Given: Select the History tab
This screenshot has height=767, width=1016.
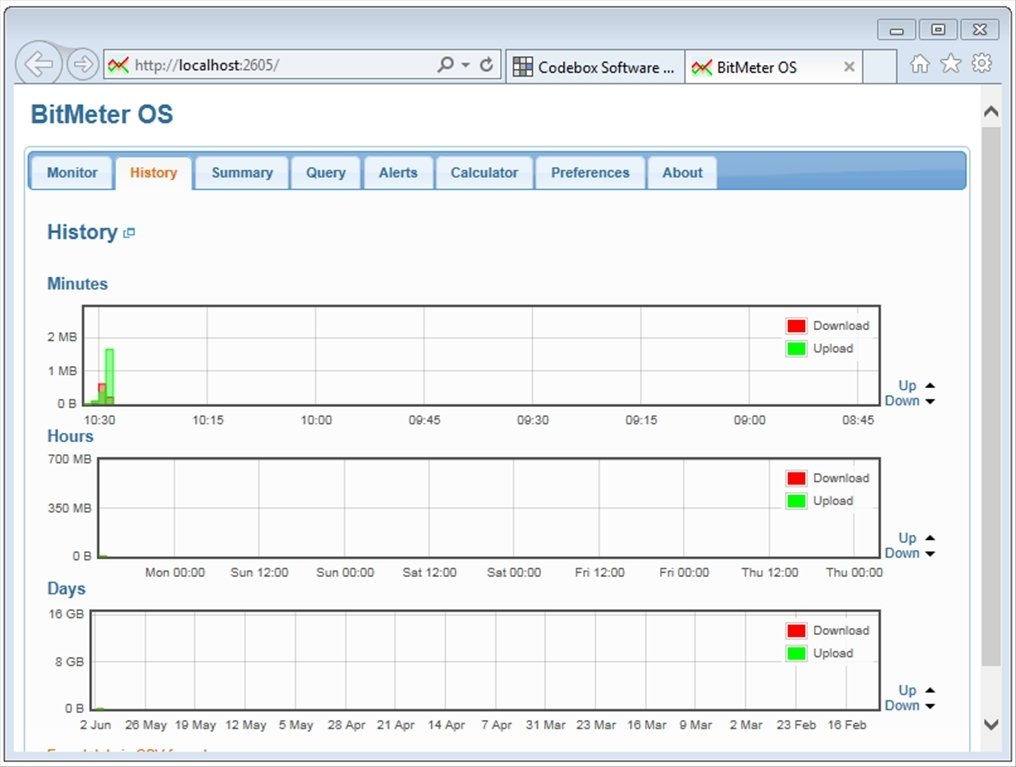Looking at the screenshot, I should click(x=154, y=173).
